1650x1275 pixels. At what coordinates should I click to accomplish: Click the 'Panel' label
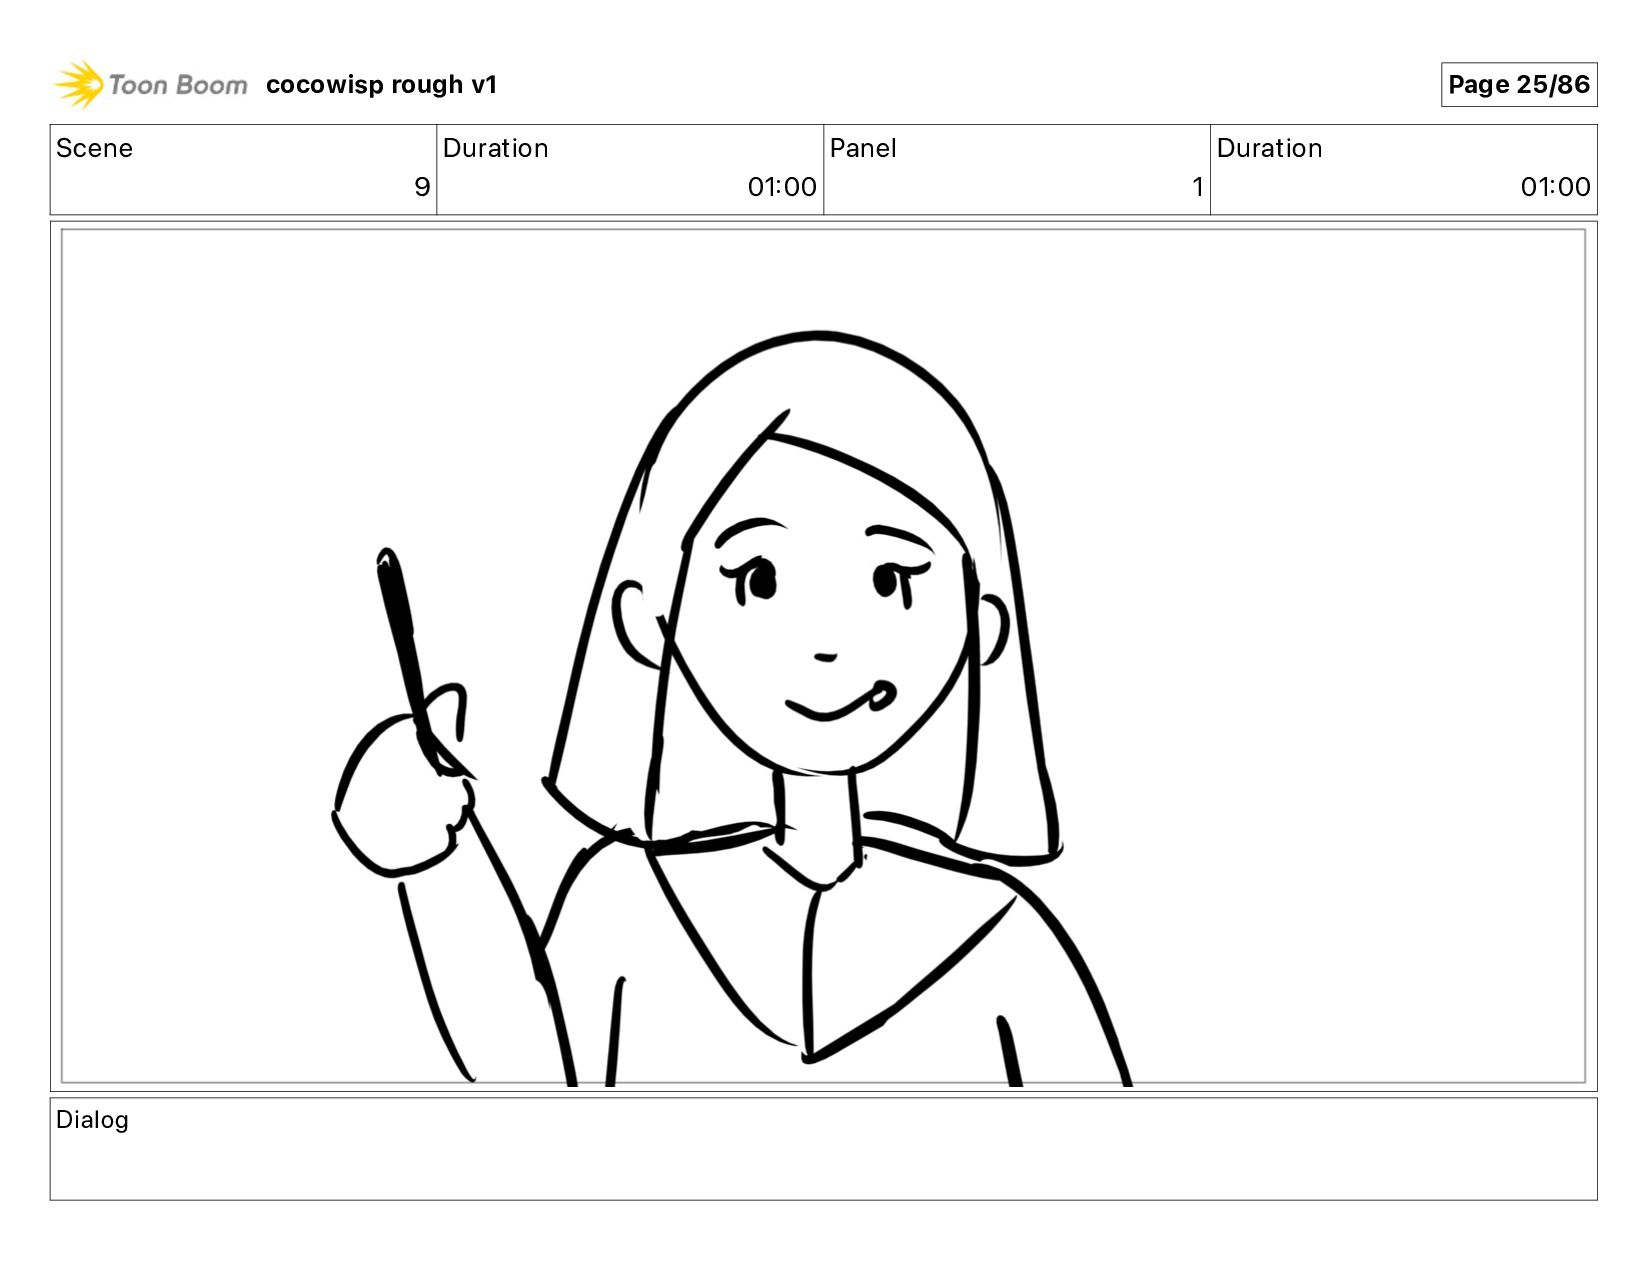[x=862, y=148]
